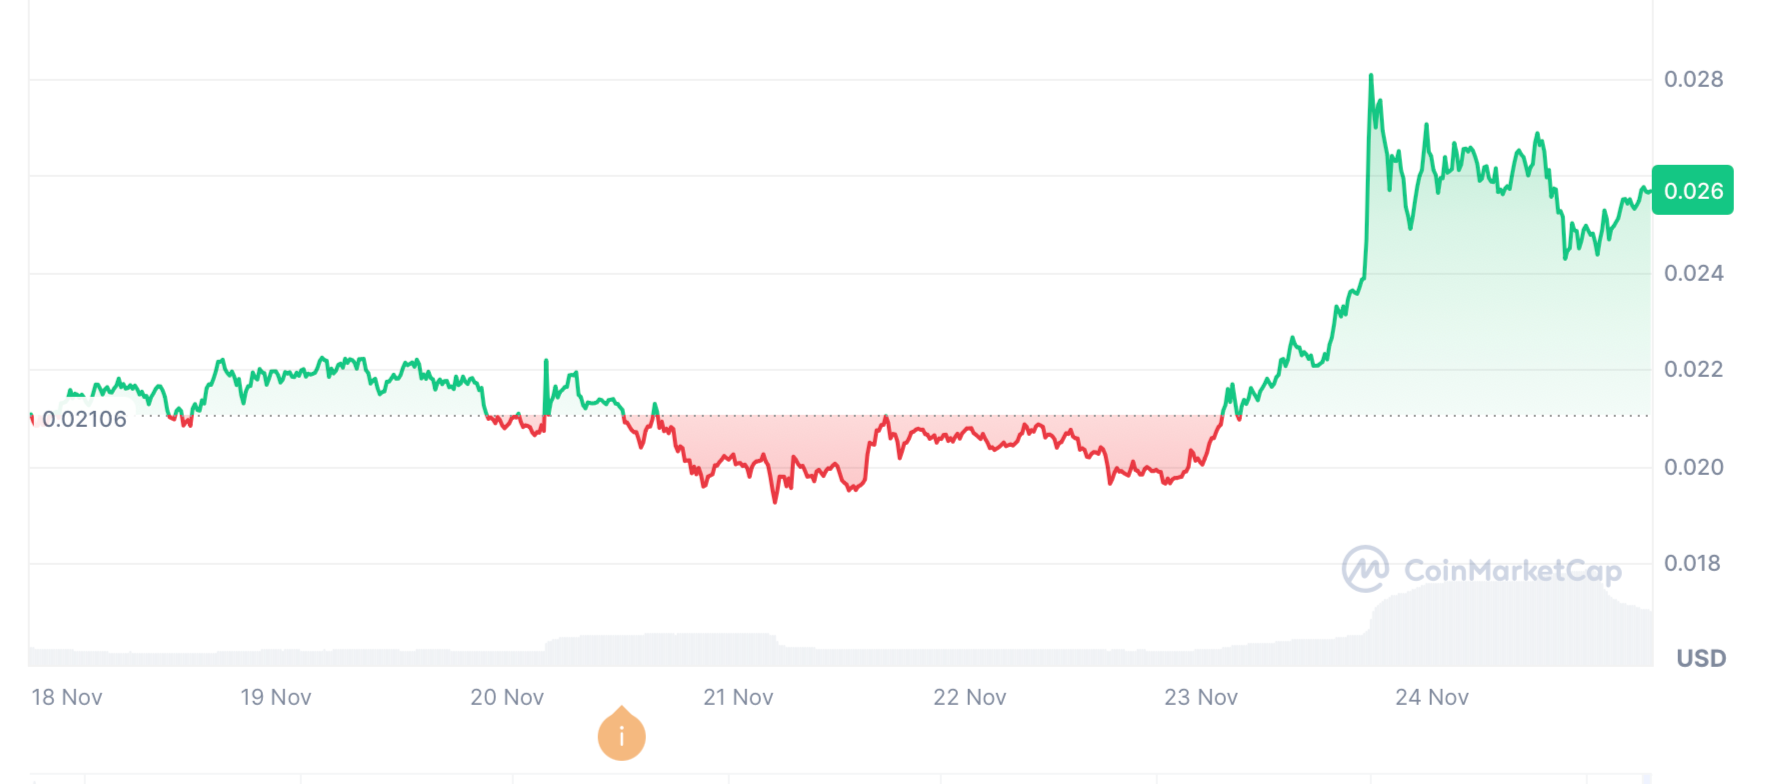Select the 21 Nov date label
This screenshot has height=784, width=1790.
[x=738, y=697]
